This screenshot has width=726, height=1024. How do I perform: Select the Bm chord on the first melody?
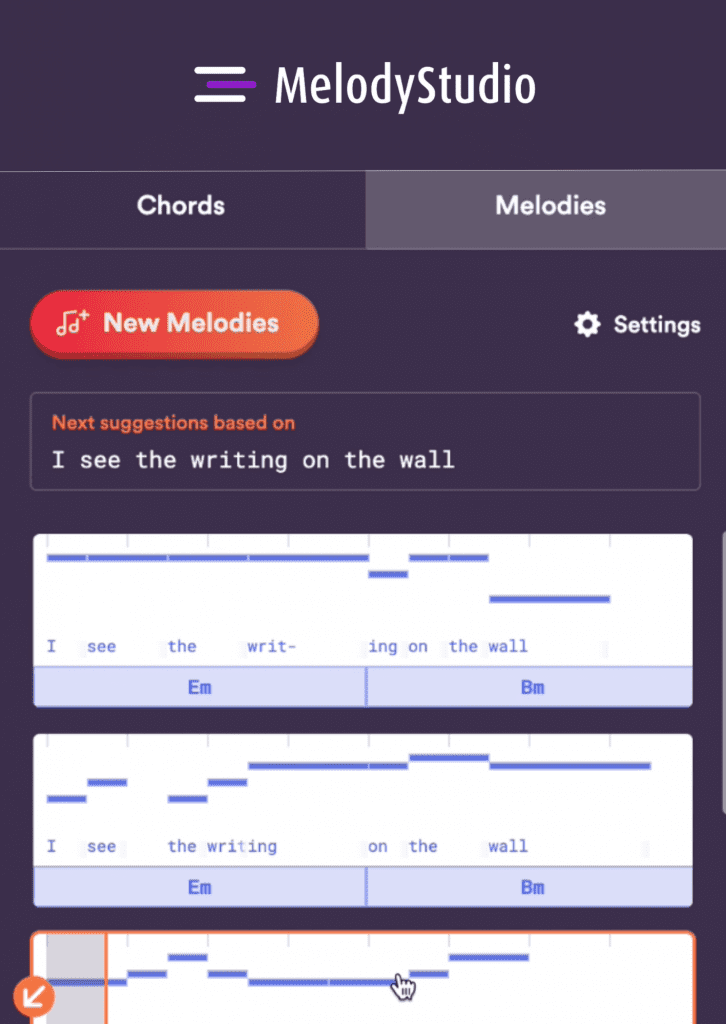pyautogui.click(x=531, y=687)
